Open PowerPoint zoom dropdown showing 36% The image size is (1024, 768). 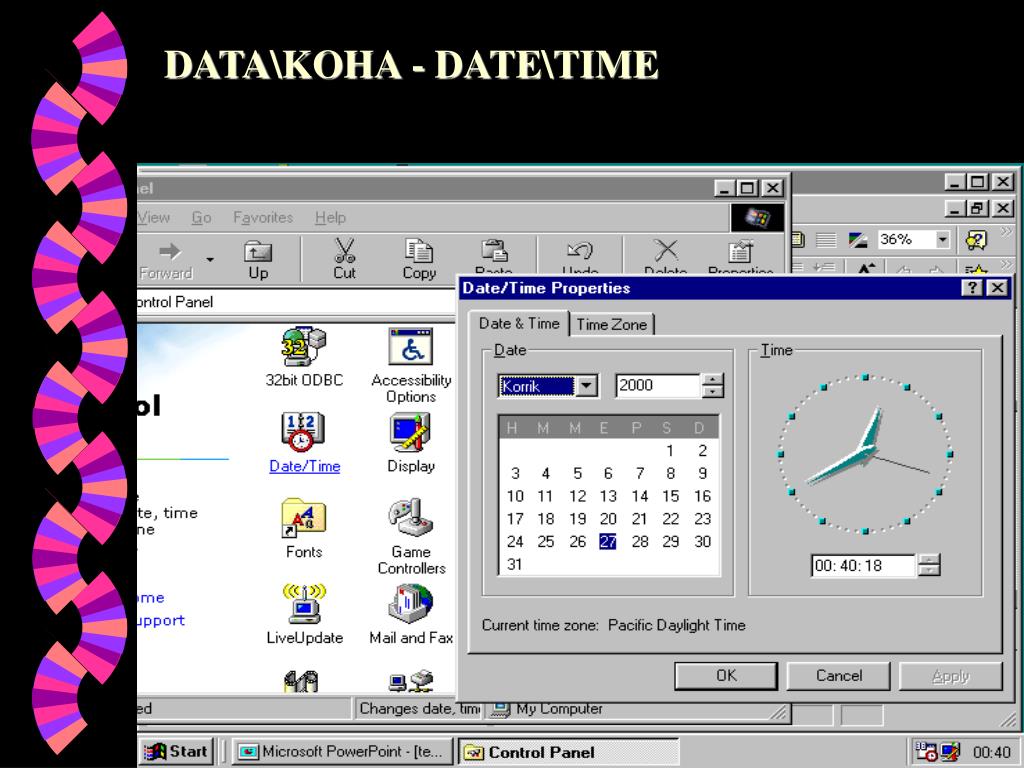tap(942, 240)
